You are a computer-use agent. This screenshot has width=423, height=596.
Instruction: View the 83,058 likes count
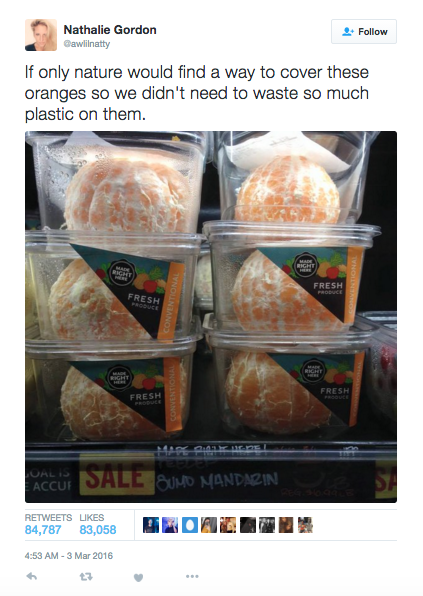98,529
